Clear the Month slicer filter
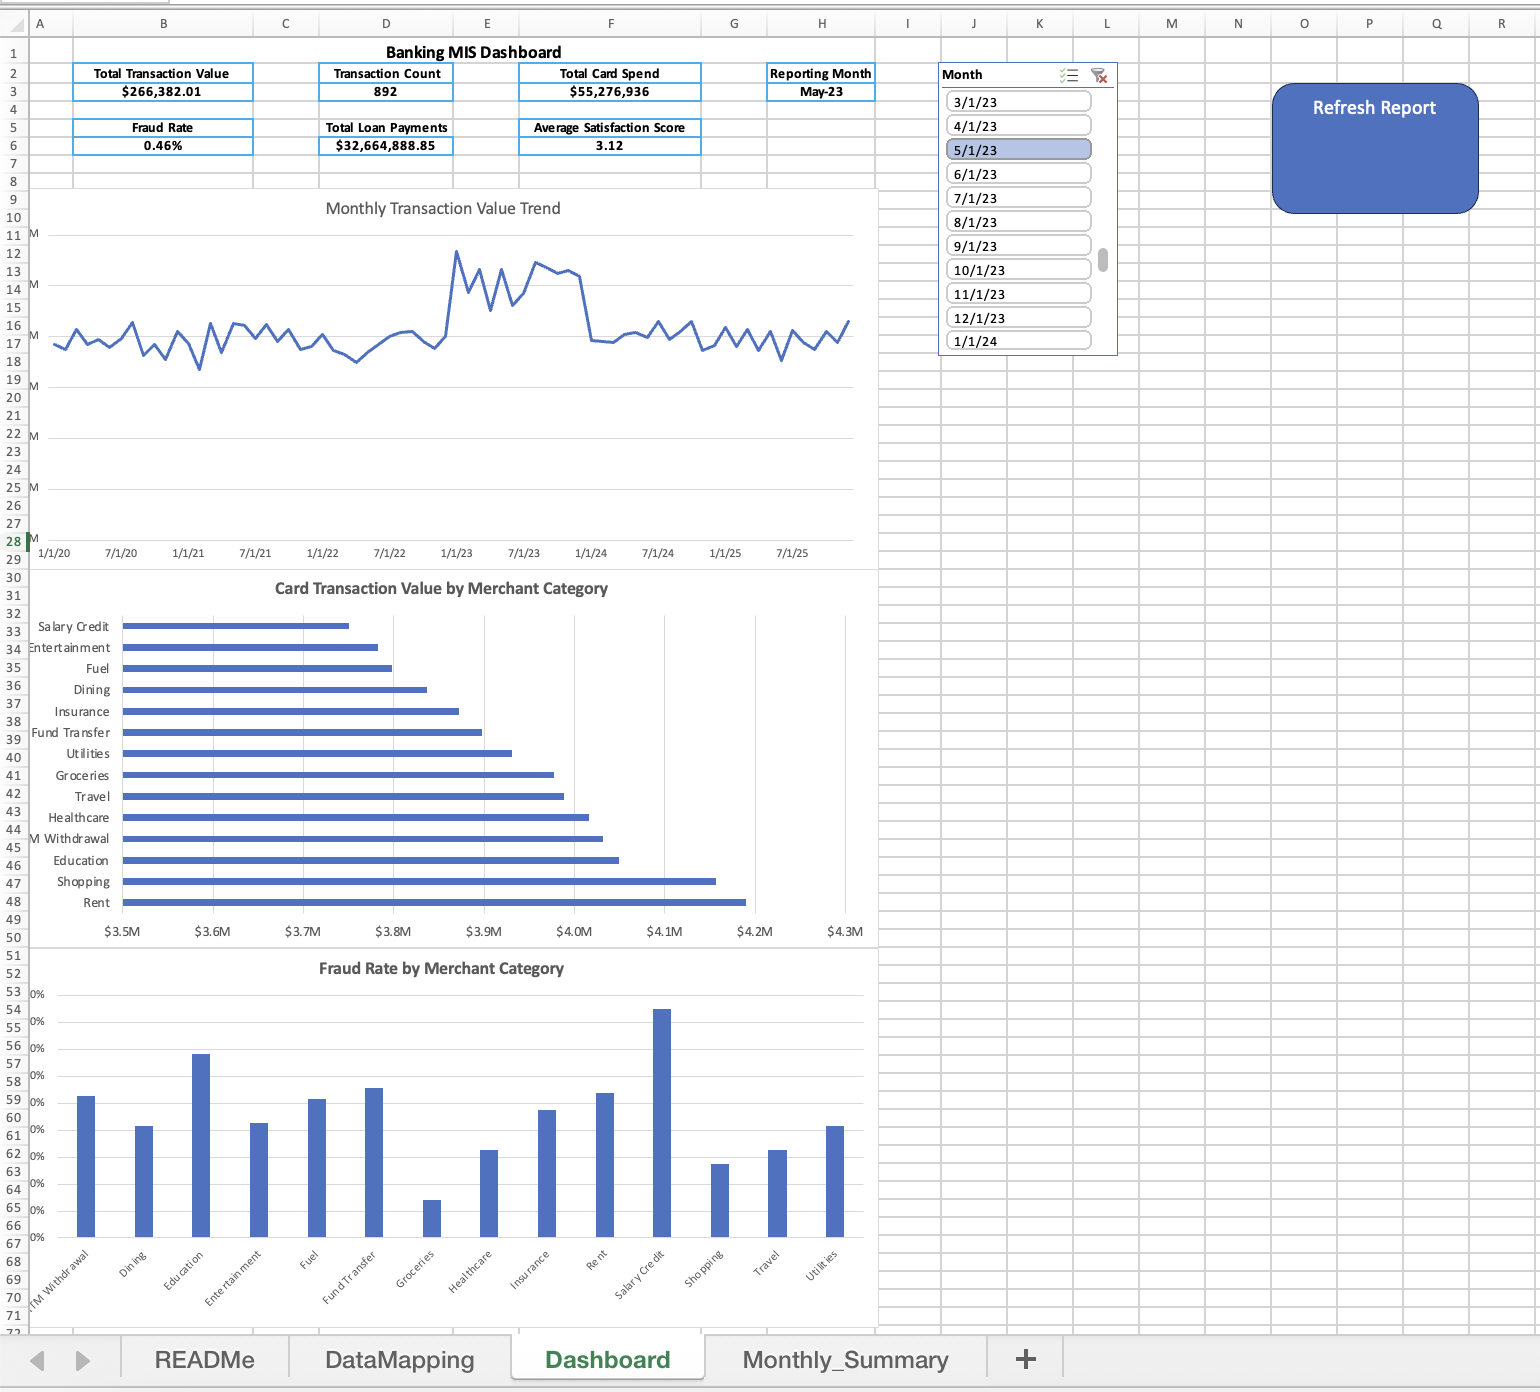 (x=1099, y=76)
